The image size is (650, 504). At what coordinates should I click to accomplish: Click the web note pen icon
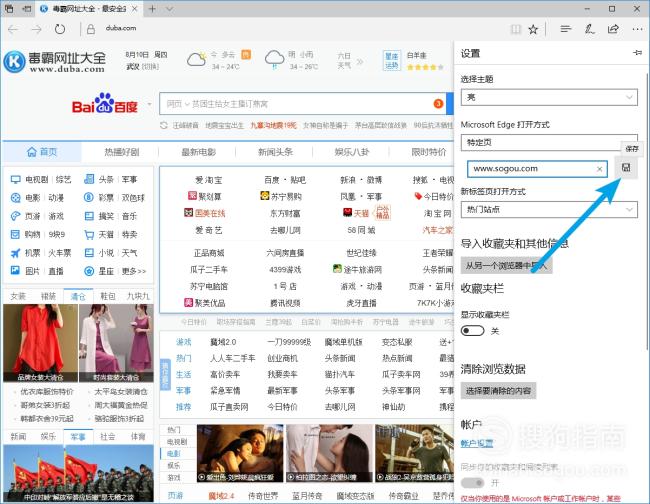589,29
